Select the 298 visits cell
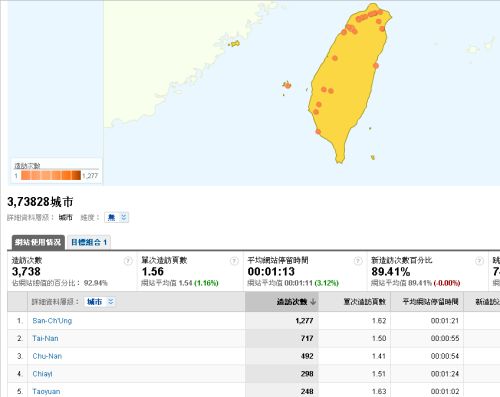The height and width of the screenshot is (397, 500). point(282,374)
